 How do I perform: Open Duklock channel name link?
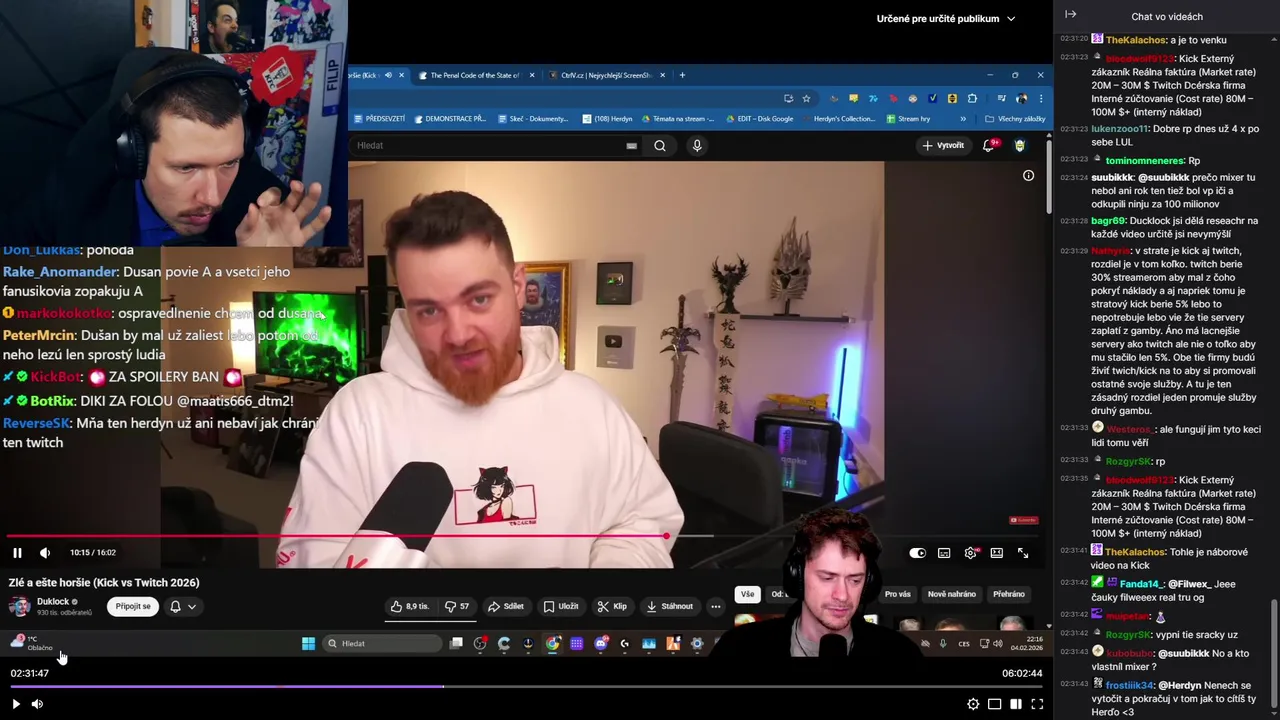pyautogui.click(x=53, y=601)
